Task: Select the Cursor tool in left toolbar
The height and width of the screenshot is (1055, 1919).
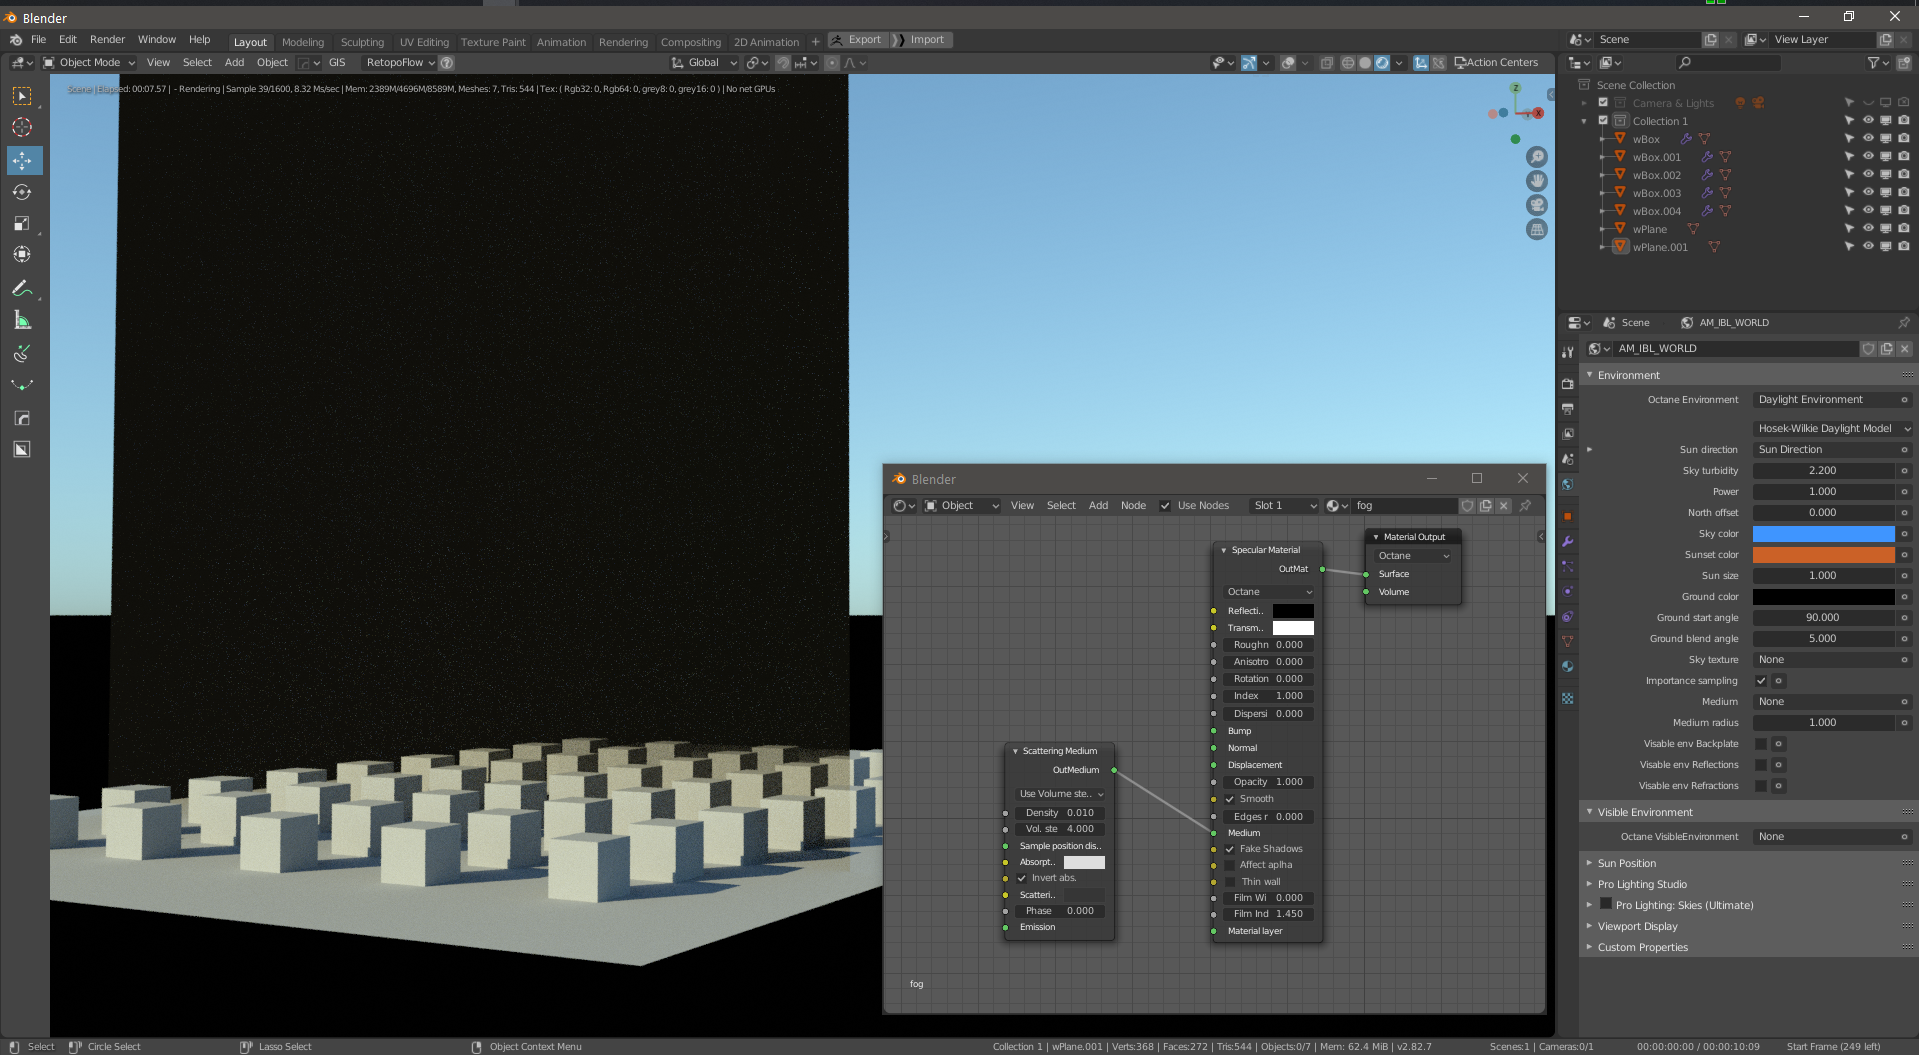Action: coord(22,127)
